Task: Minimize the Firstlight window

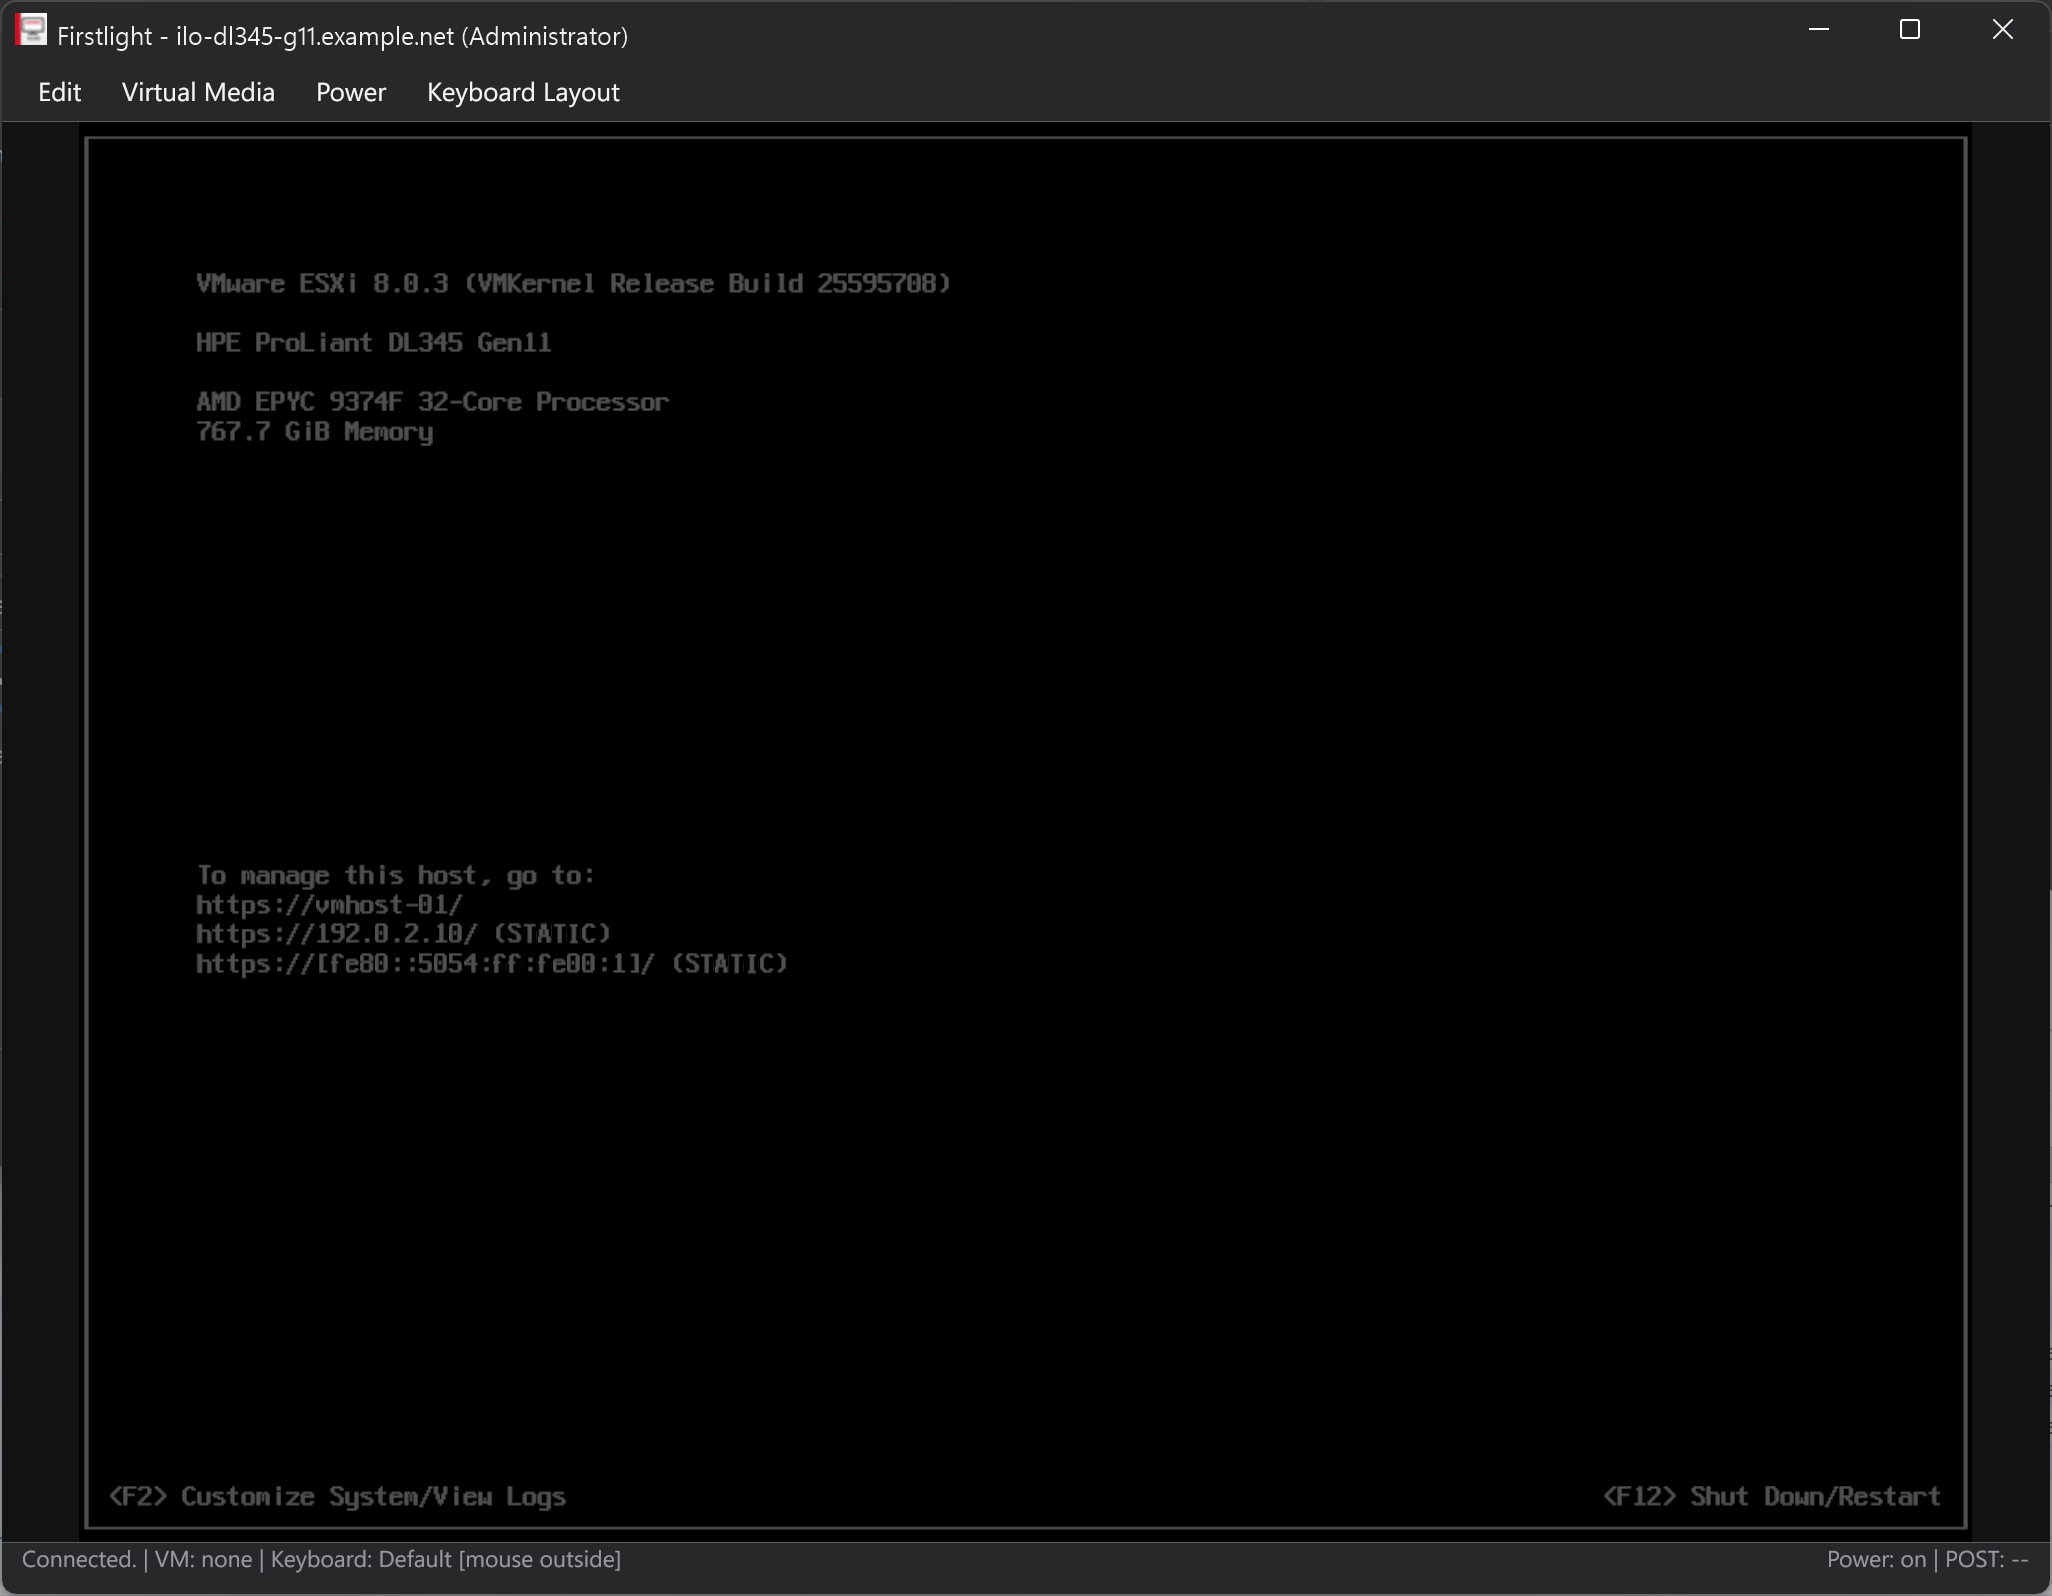Action: [1819, 30]
